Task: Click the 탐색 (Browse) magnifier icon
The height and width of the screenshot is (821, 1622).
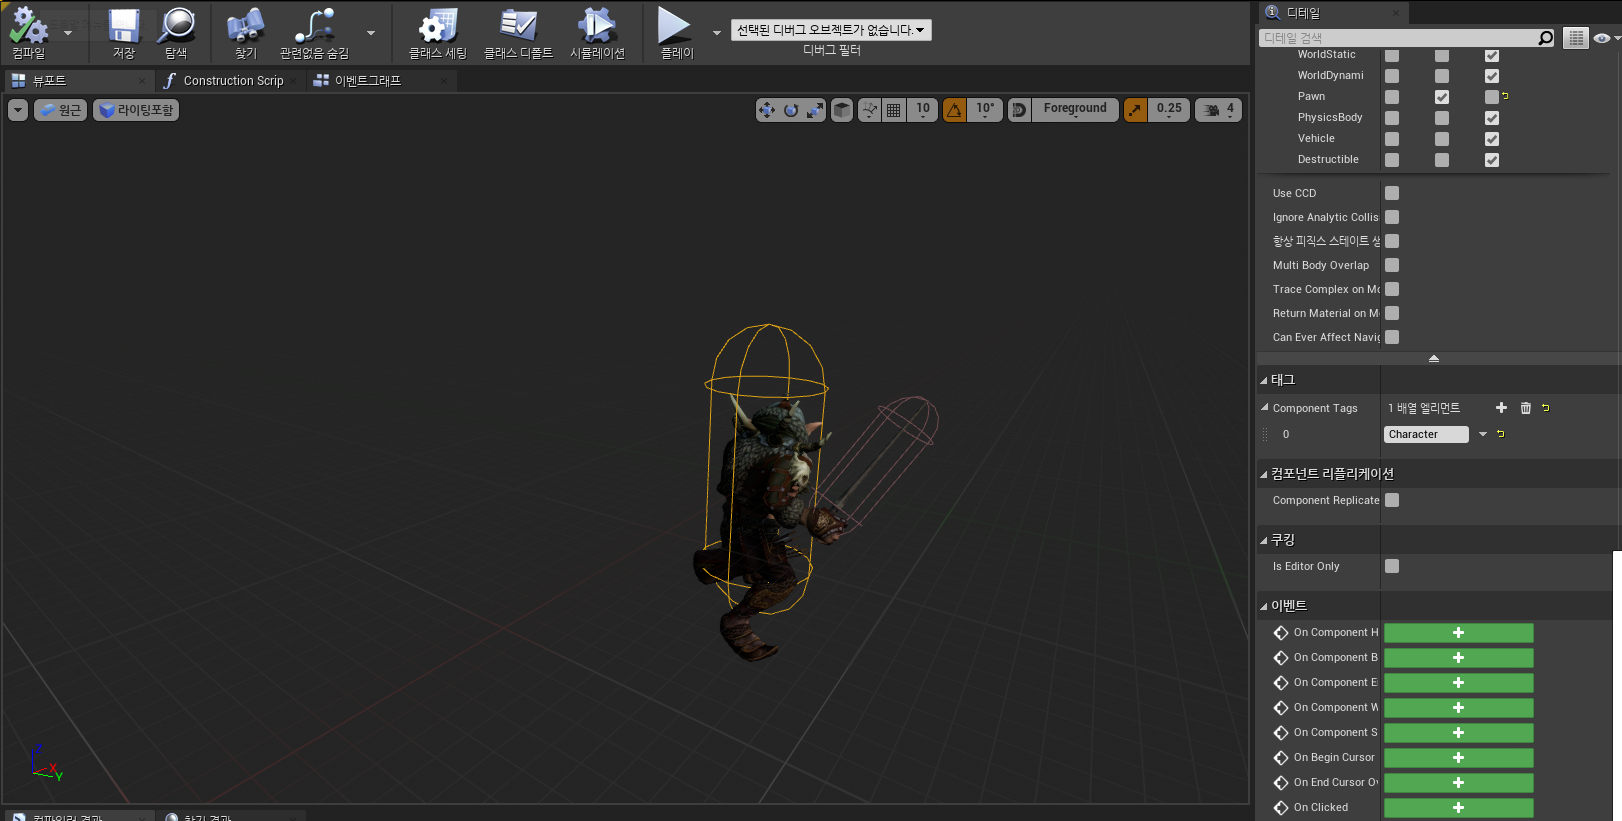Action: 176,27
